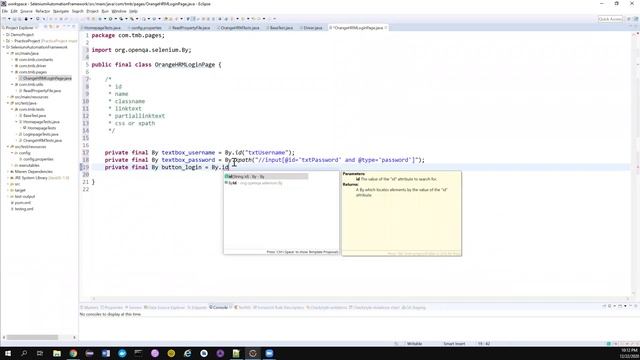640x360 pixels.
Task: Switch to the HomepageTests.java editor tab
Action: (102, 28)
